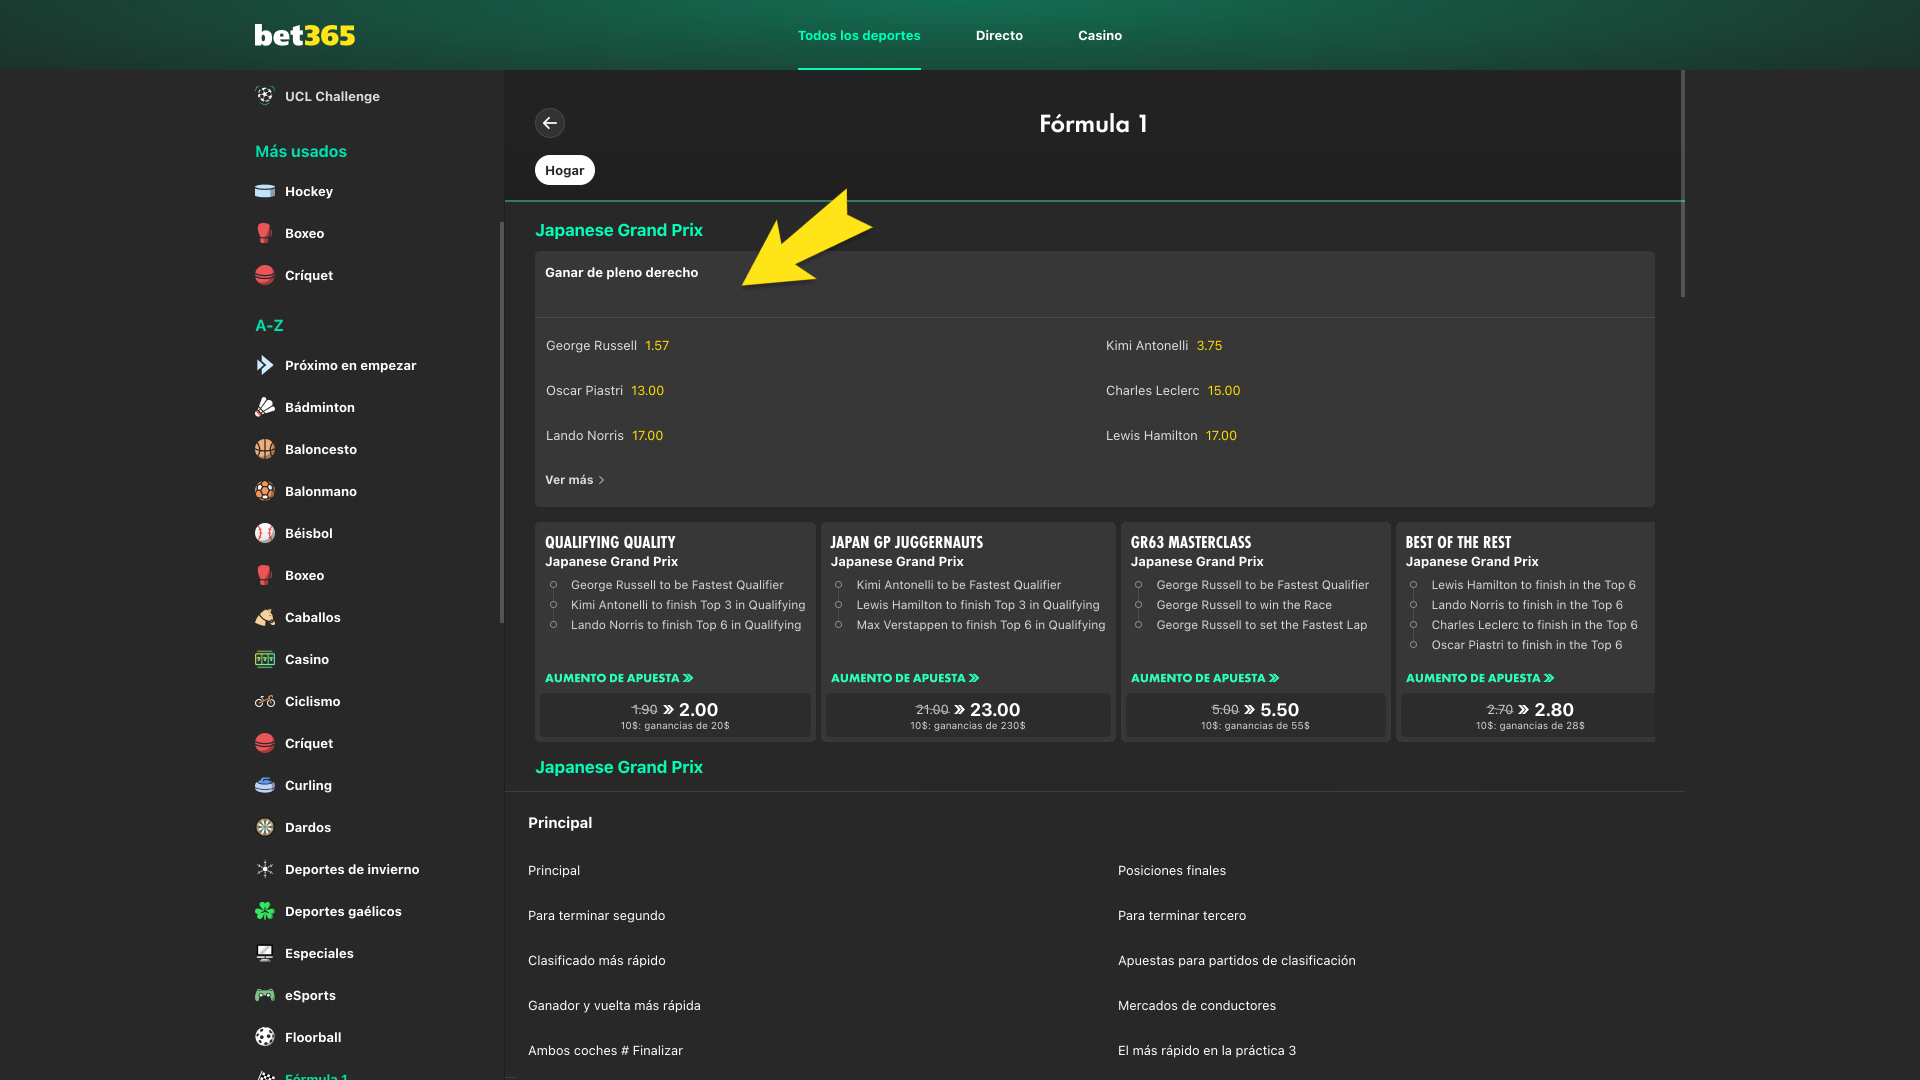Select the Especiales icon
Screen dimensions: 1920x1080
265,953
